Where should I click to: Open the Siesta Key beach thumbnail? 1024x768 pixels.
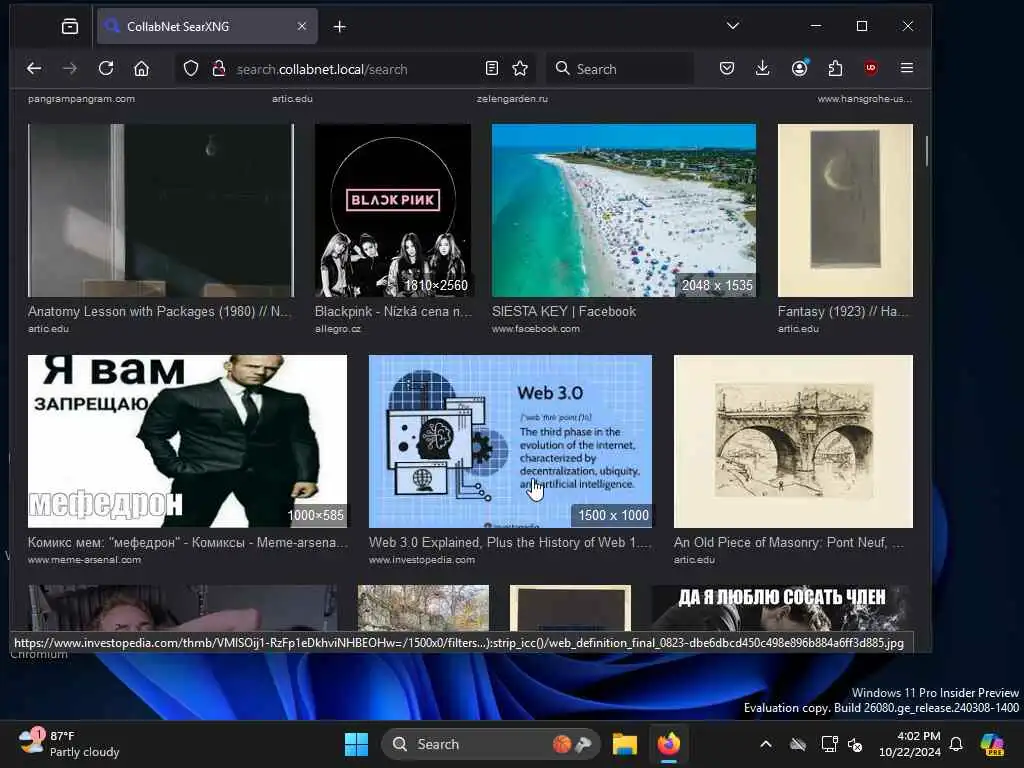pos(624,210)
